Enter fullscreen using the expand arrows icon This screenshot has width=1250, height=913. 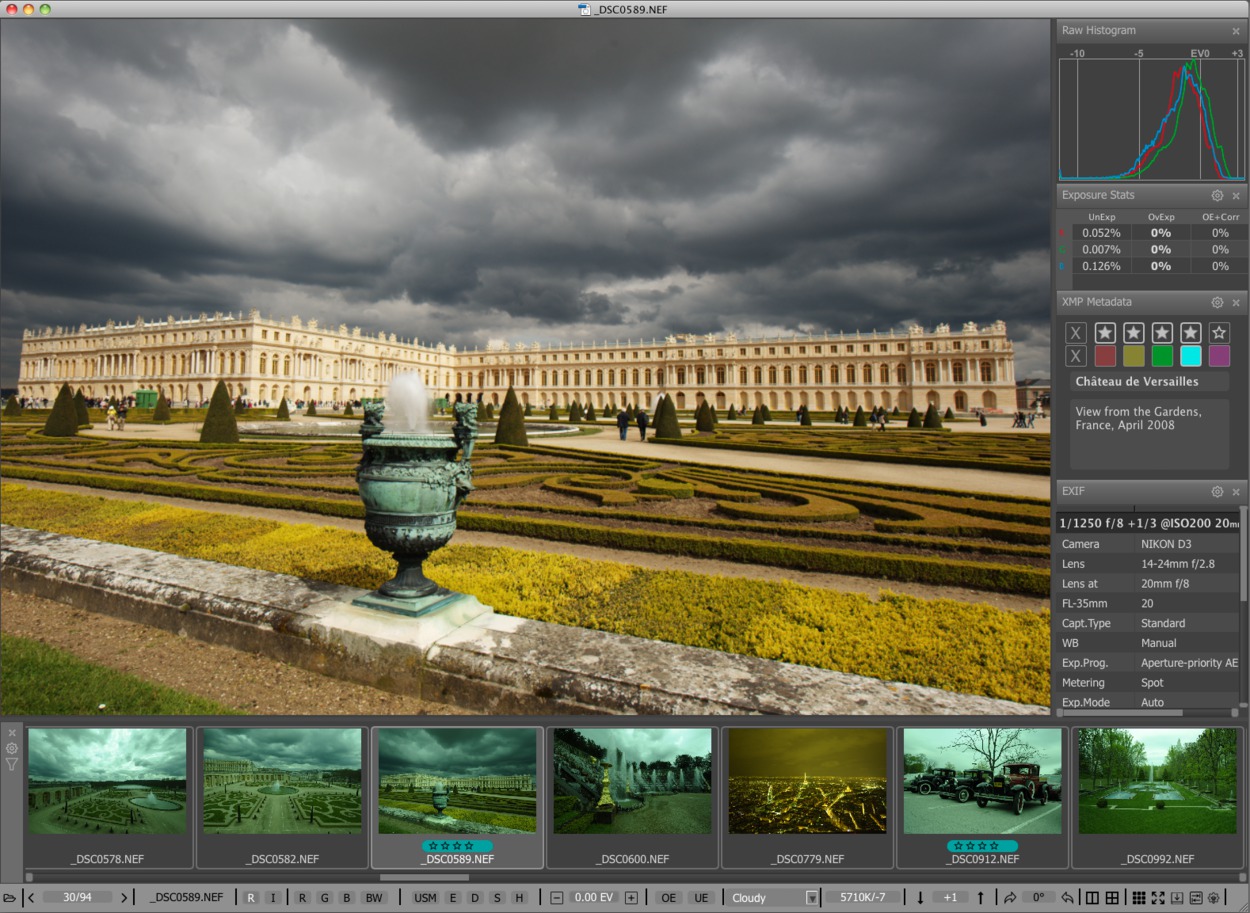point(1158,898)
